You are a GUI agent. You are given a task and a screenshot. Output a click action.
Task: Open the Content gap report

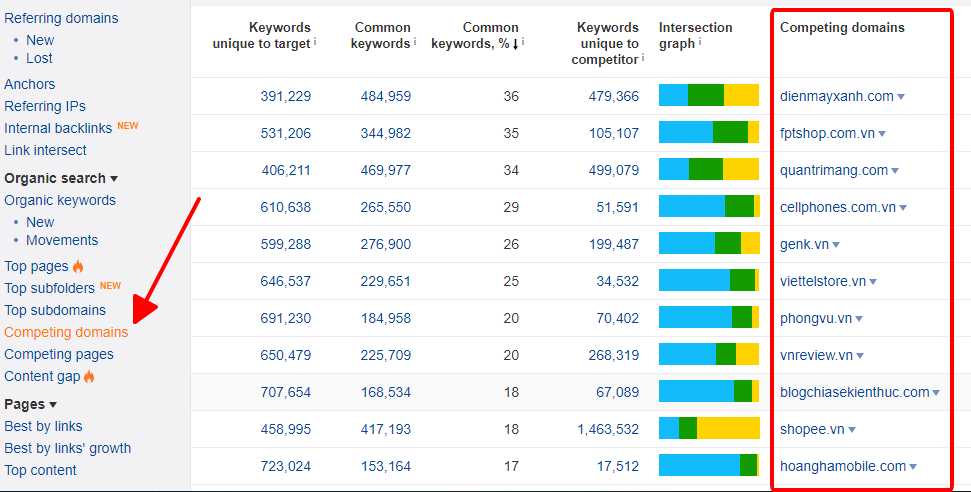pyautogui.click(x=42, y=377)
